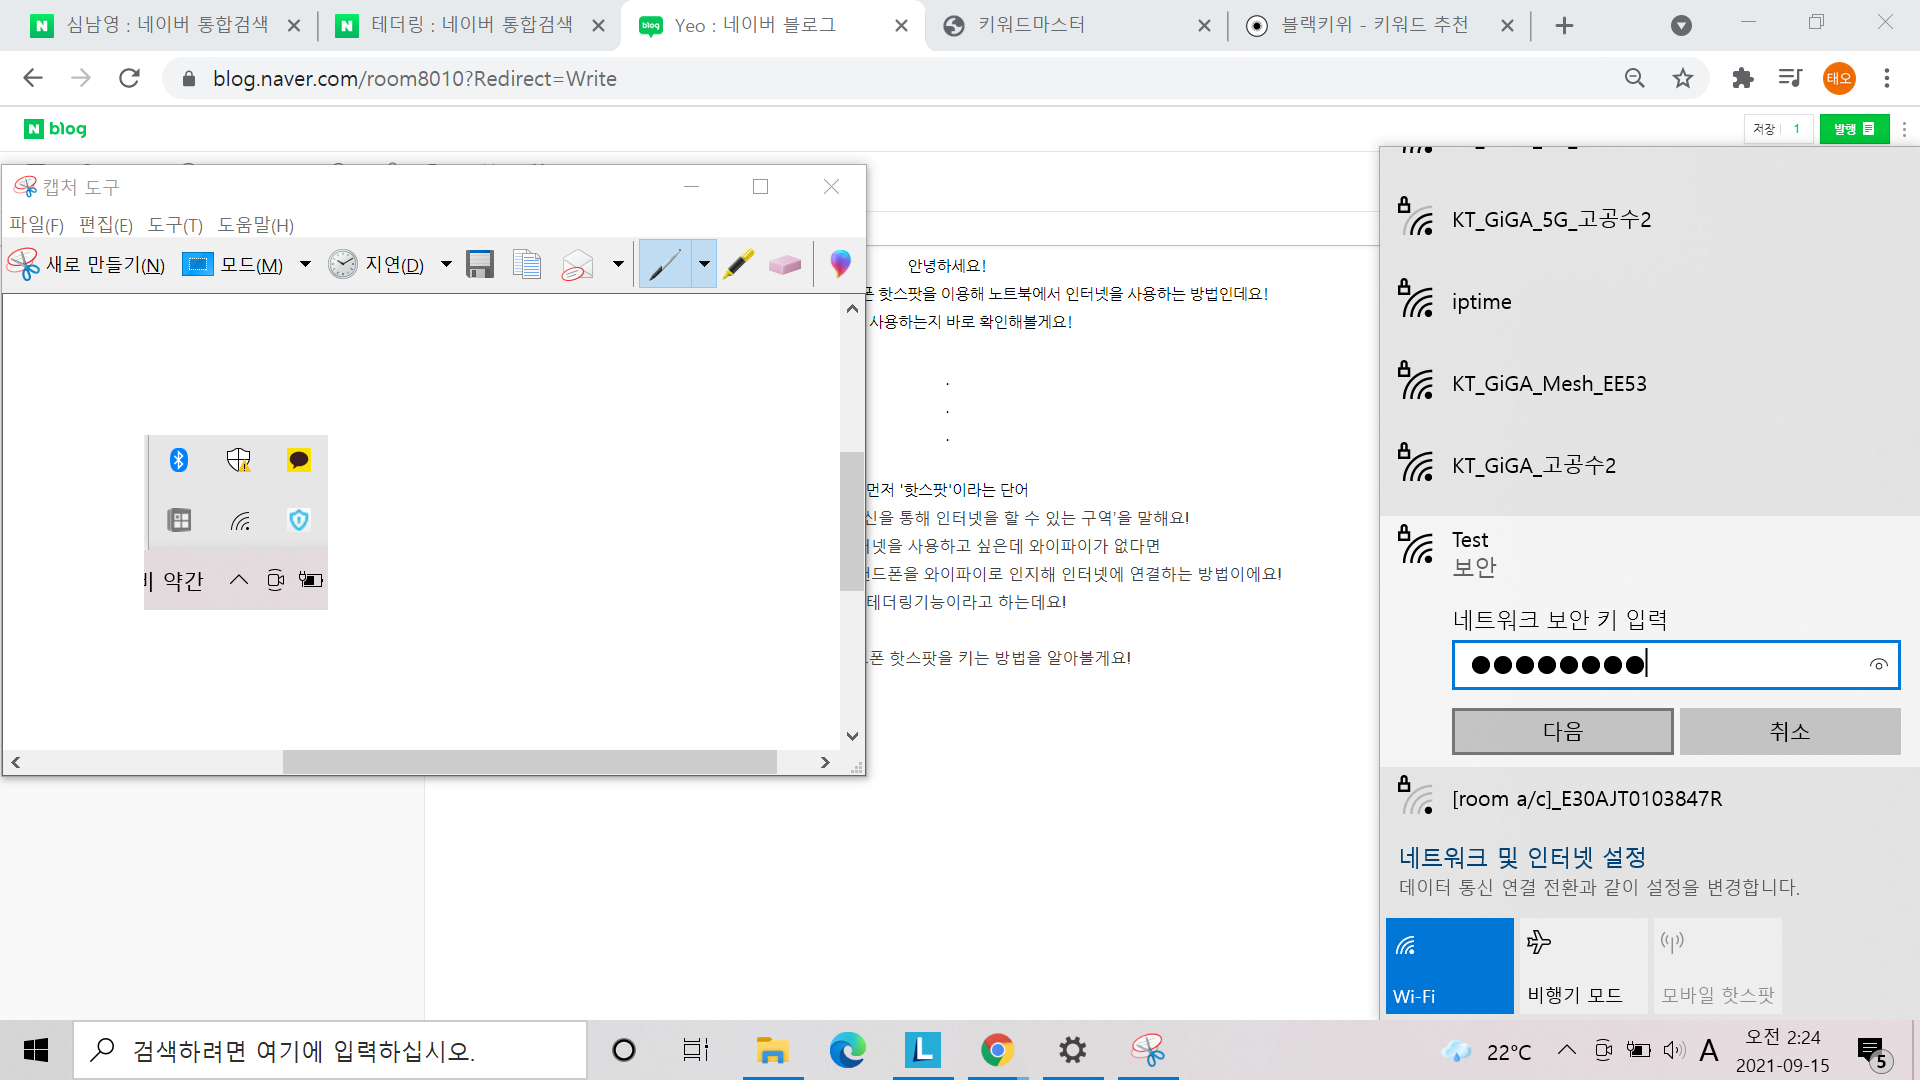The height and width of the screenshot is (1080, 1920).
Task: Toggle the password reveal eye icon
Action: (x=1878, y=665)
